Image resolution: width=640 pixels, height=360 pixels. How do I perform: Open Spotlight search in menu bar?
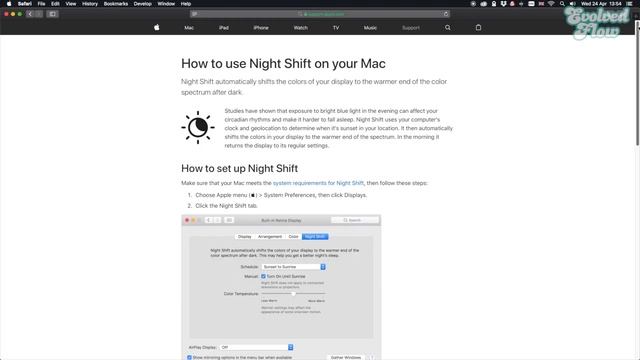tap(562, 4)
